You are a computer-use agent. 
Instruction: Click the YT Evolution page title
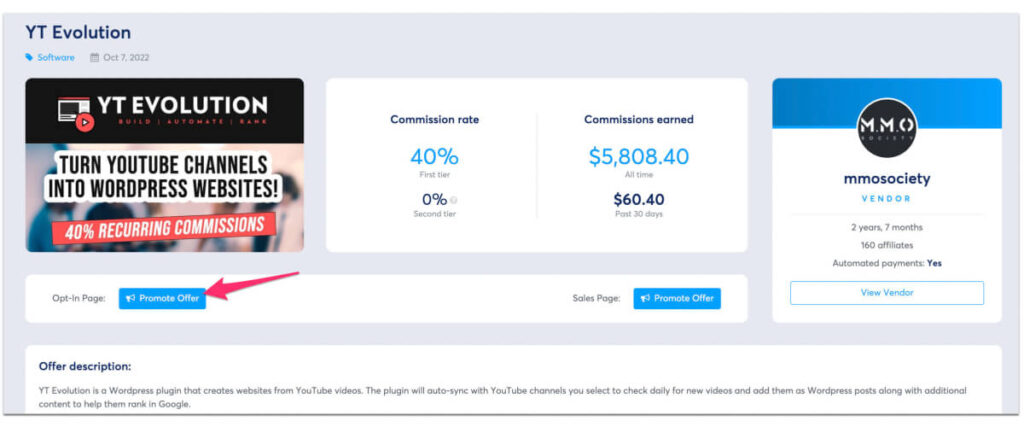(x=78, y=33)
